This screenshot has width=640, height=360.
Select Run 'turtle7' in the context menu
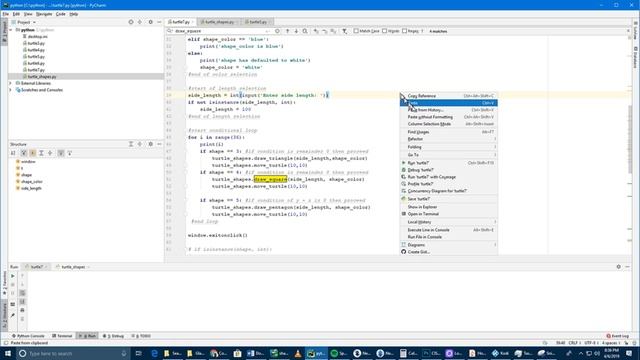[449, 163]
